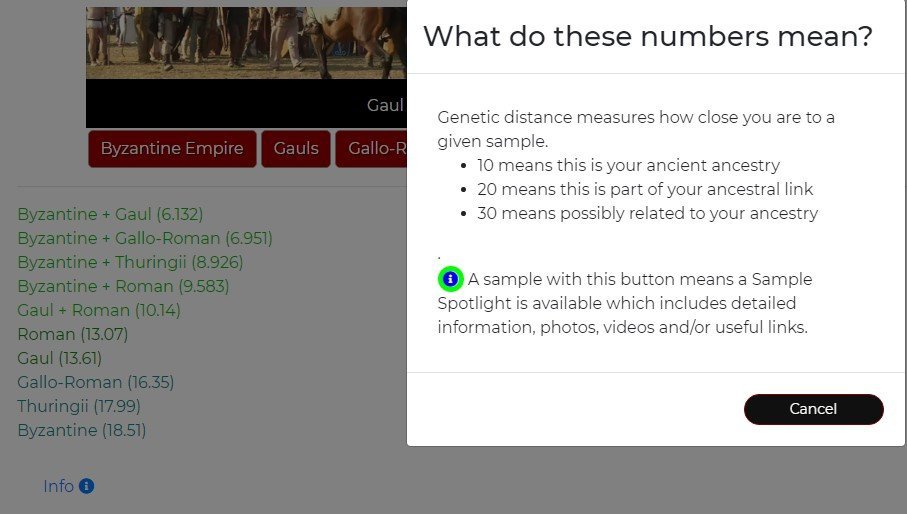
Task: Open Byzantine + Roman (9.583) result
Action: point(123,286)
